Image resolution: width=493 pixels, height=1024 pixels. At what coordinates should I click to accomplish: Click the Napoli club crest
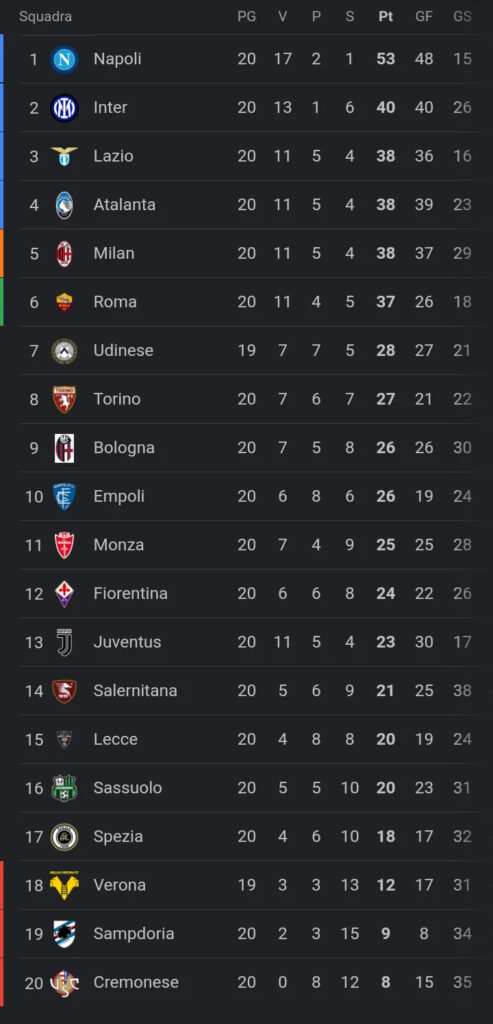(64, 59)
